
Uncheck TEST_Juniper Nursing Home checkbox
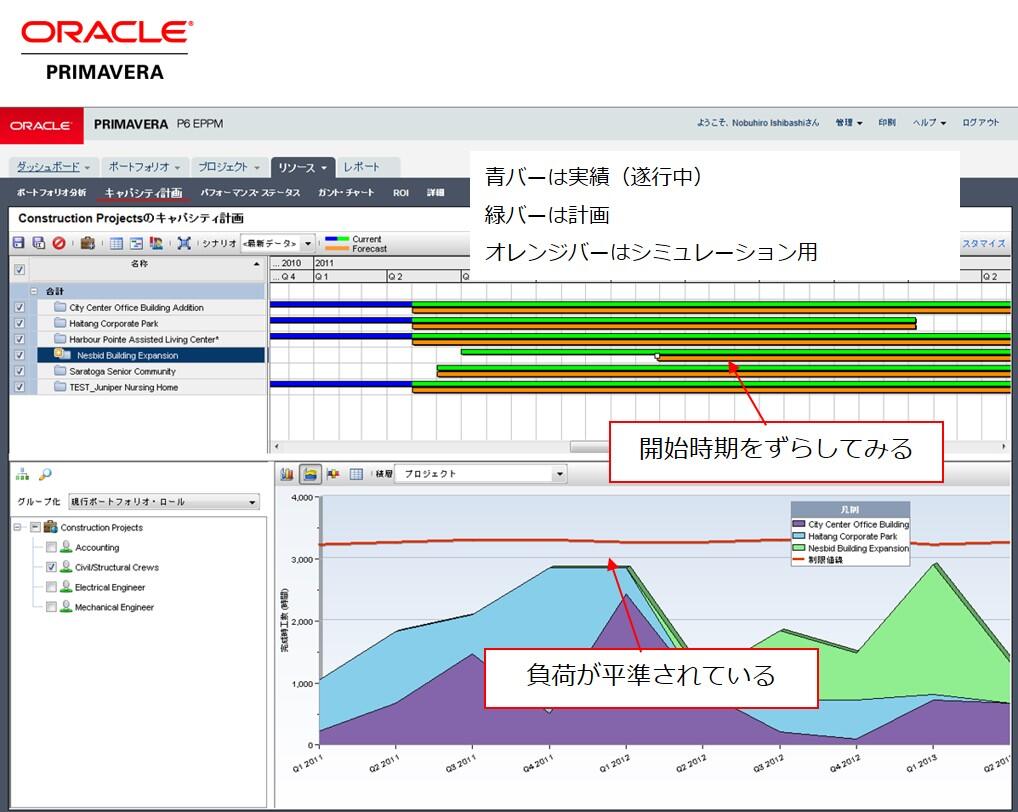tap(19, 388)
